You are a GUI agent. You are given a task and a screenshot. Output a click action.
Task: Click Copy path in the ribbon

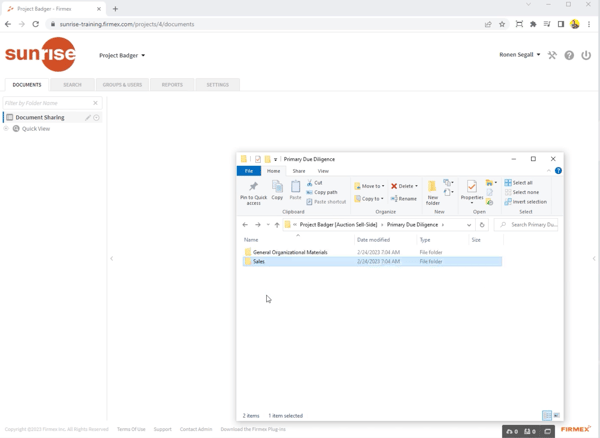pyautogui.click(x=322, y=192)
